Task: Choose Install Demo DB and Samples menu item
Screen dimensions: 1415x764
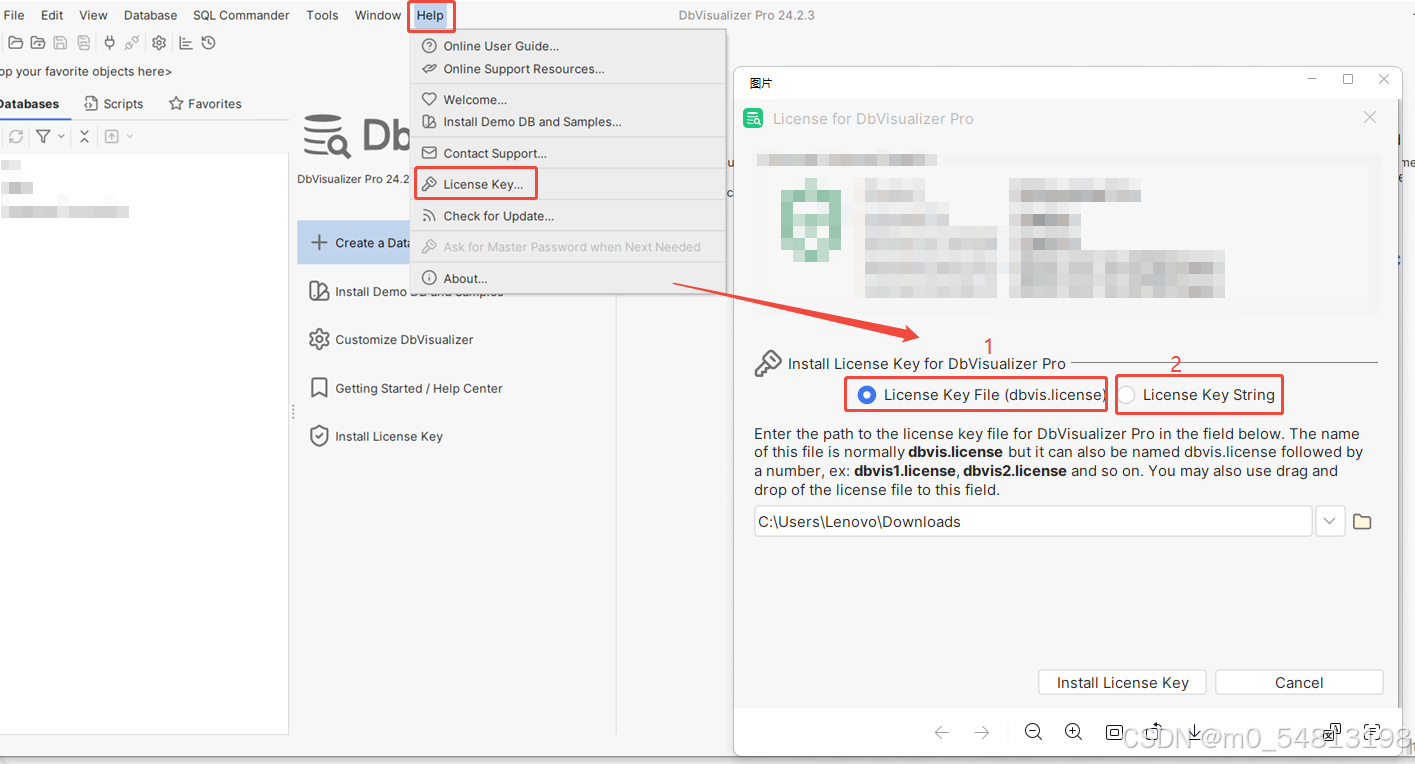Action: click(568, 122)
